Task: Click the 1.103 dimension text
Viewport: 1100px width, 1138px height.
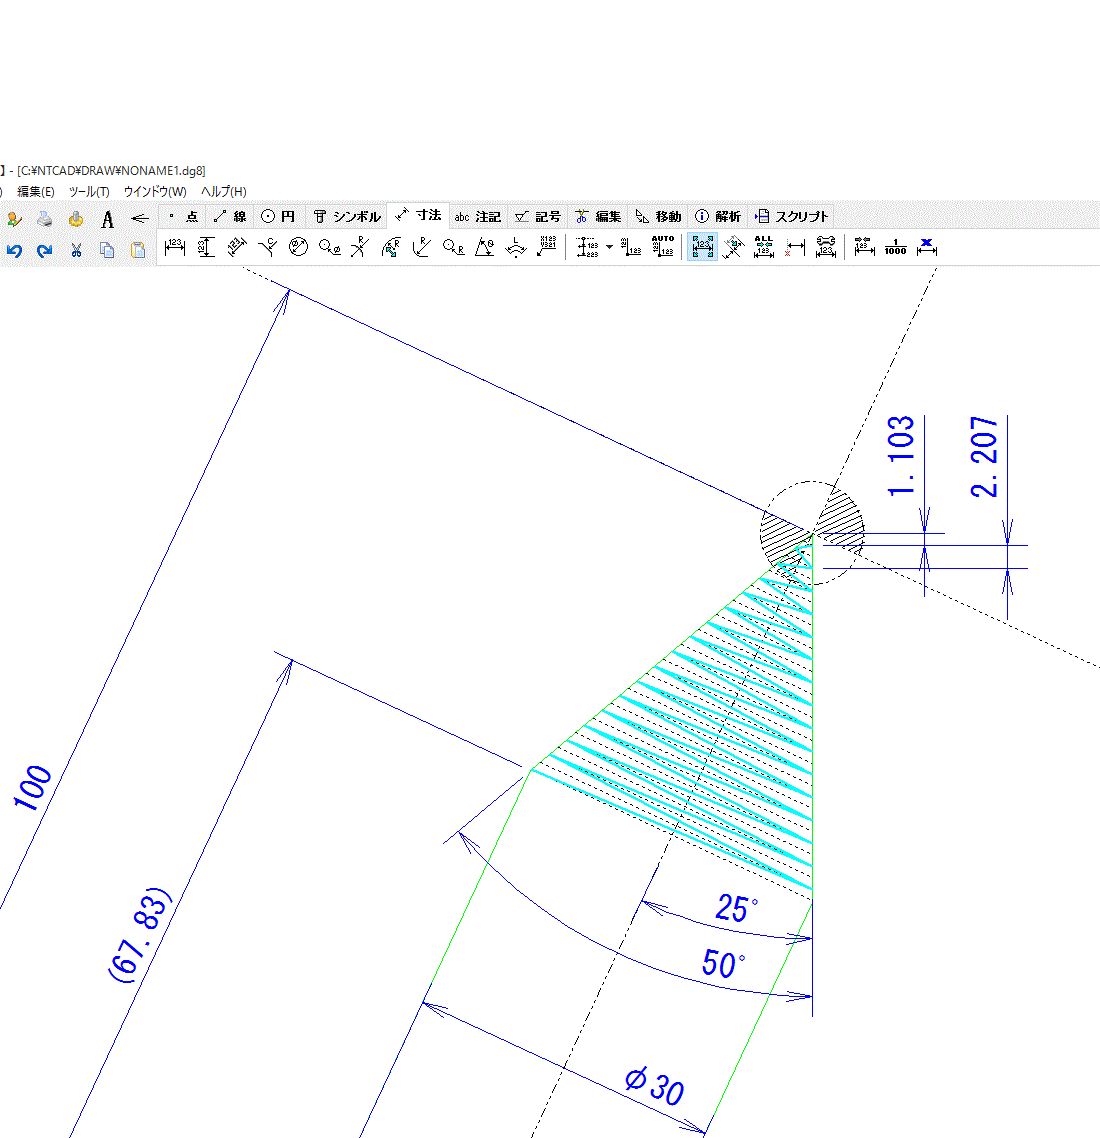Action: [901, 456]
